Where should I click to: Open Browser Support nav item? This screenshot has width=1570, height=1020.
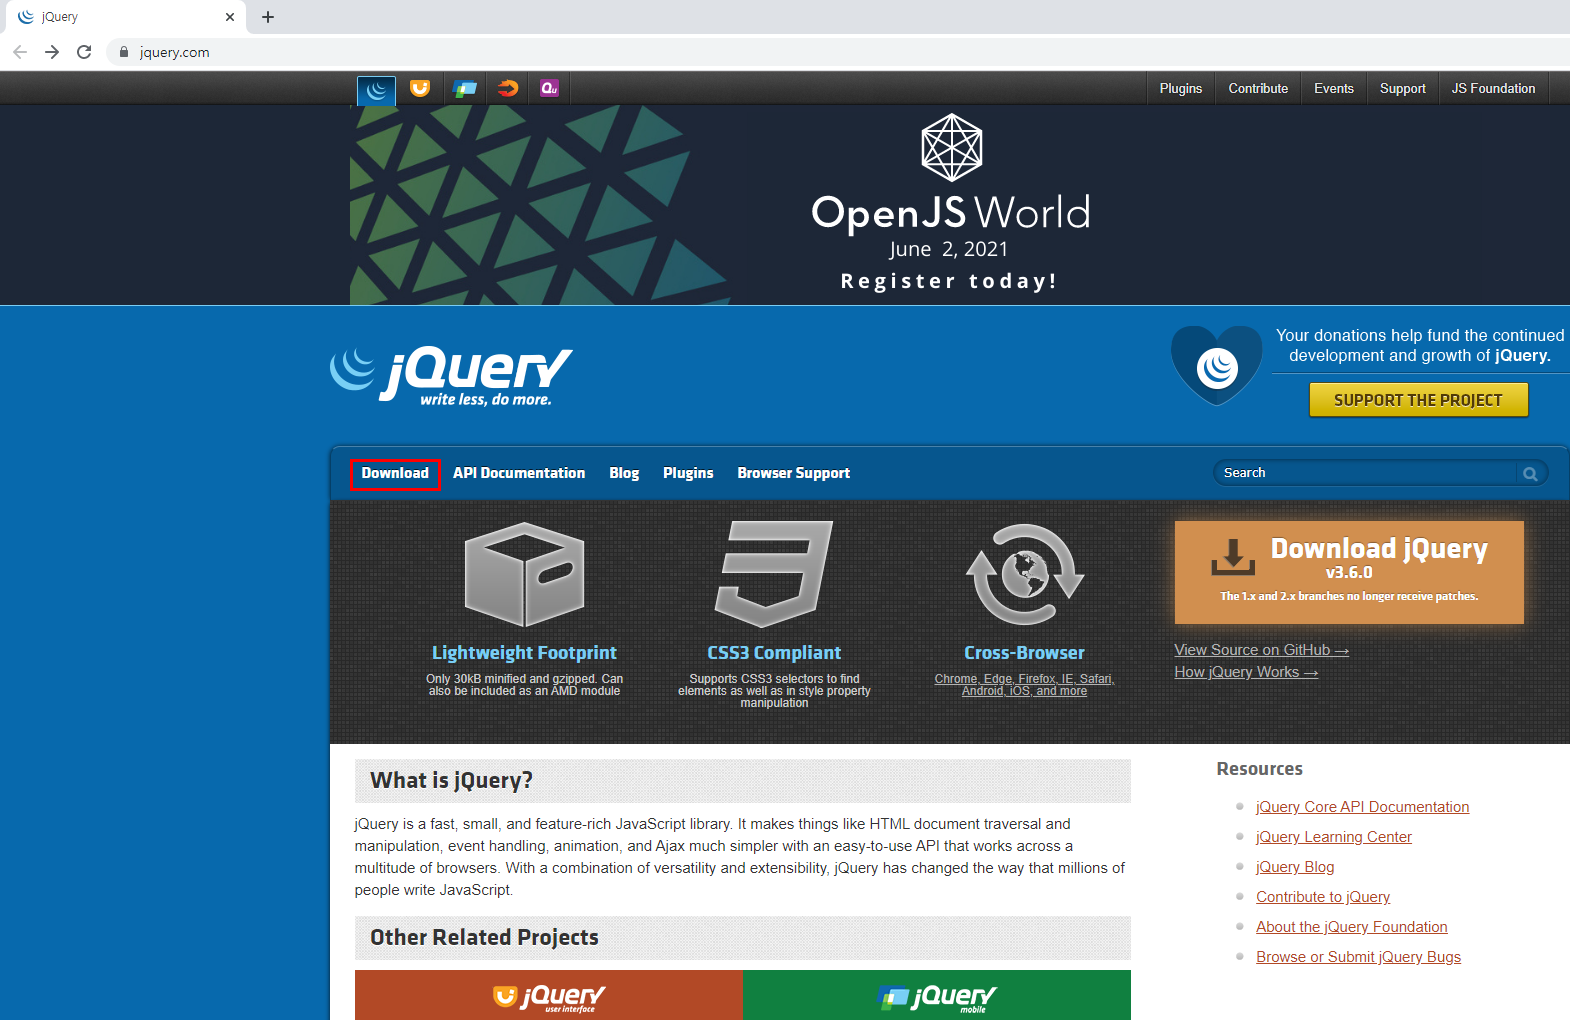[x=794, y=473]
